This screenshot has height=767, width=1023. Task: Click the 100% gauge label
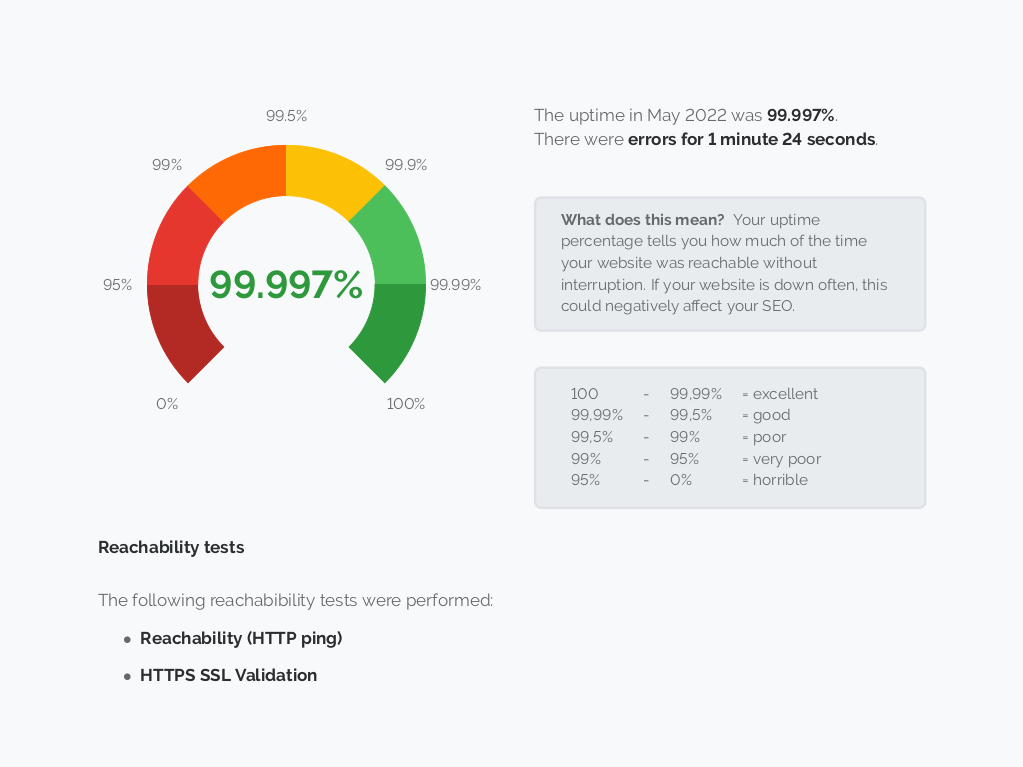[406, 404]
